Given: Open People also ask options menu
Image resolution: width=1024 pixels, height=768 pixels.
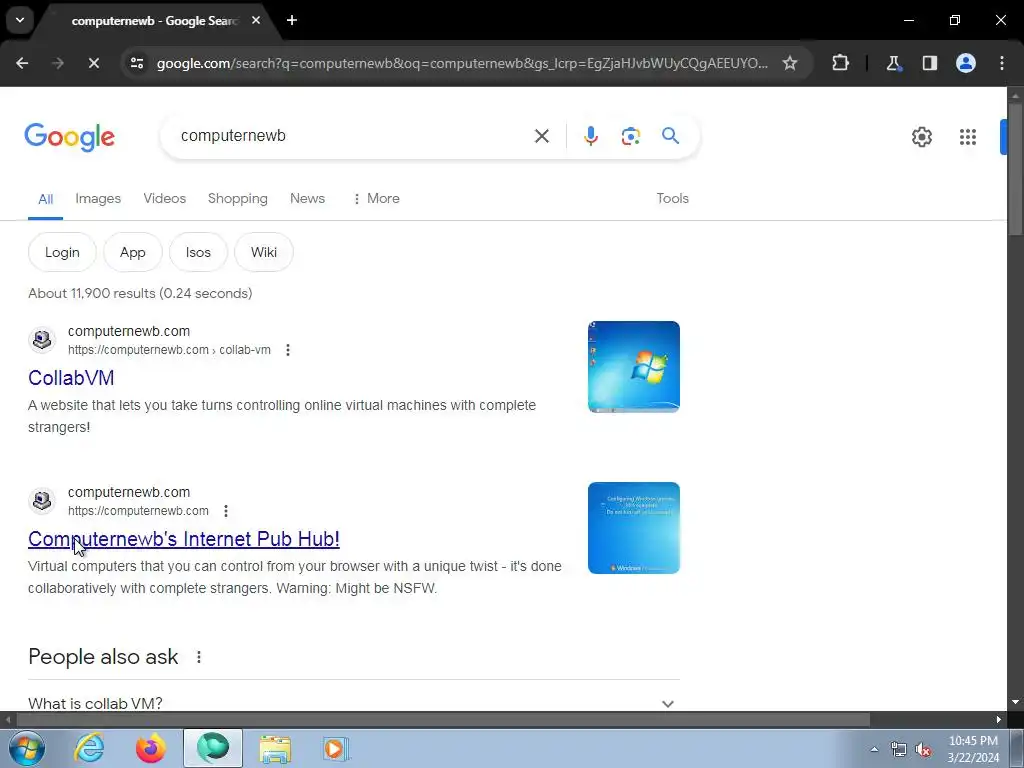Looking at the screenshot, I should pyautogui.click(x=199, y=657).
